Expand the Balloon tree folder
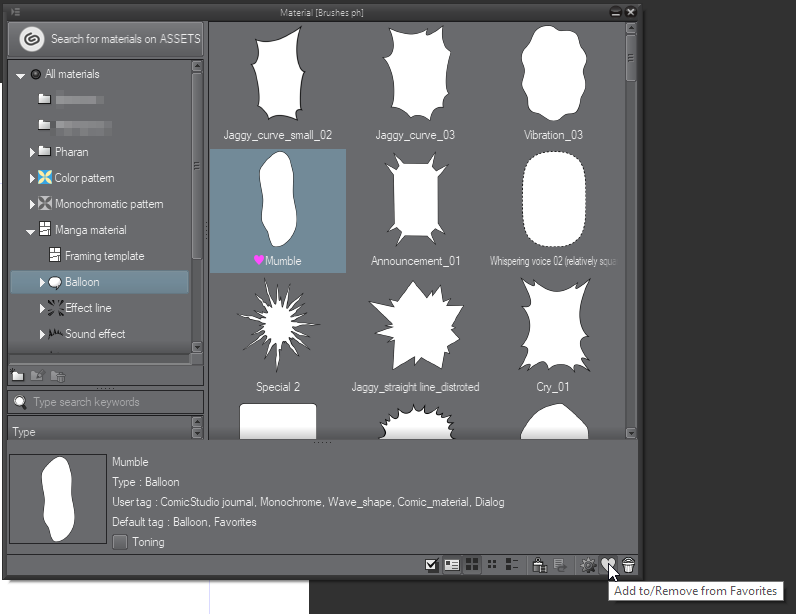Screen dimensions: 796x614 [x=42, y=283]
